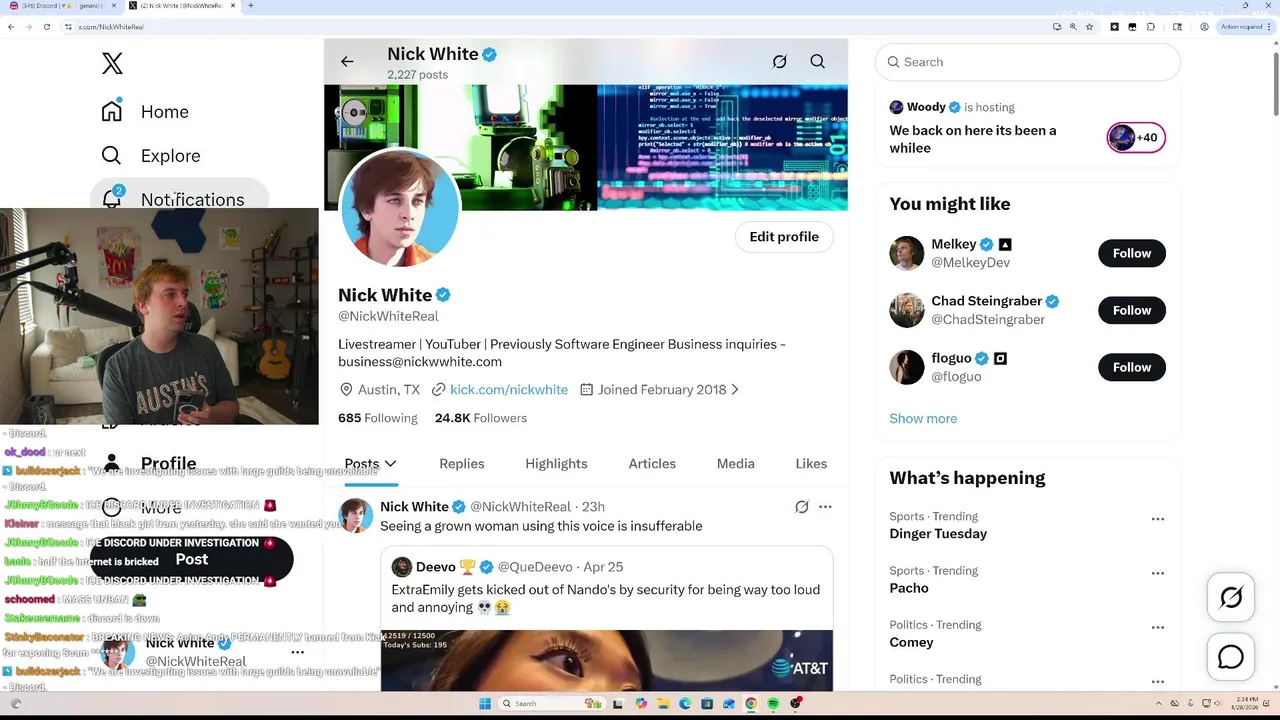Click the Edit profile button
This screenshot has width=1280, height=720.
(x=784, y=237)
